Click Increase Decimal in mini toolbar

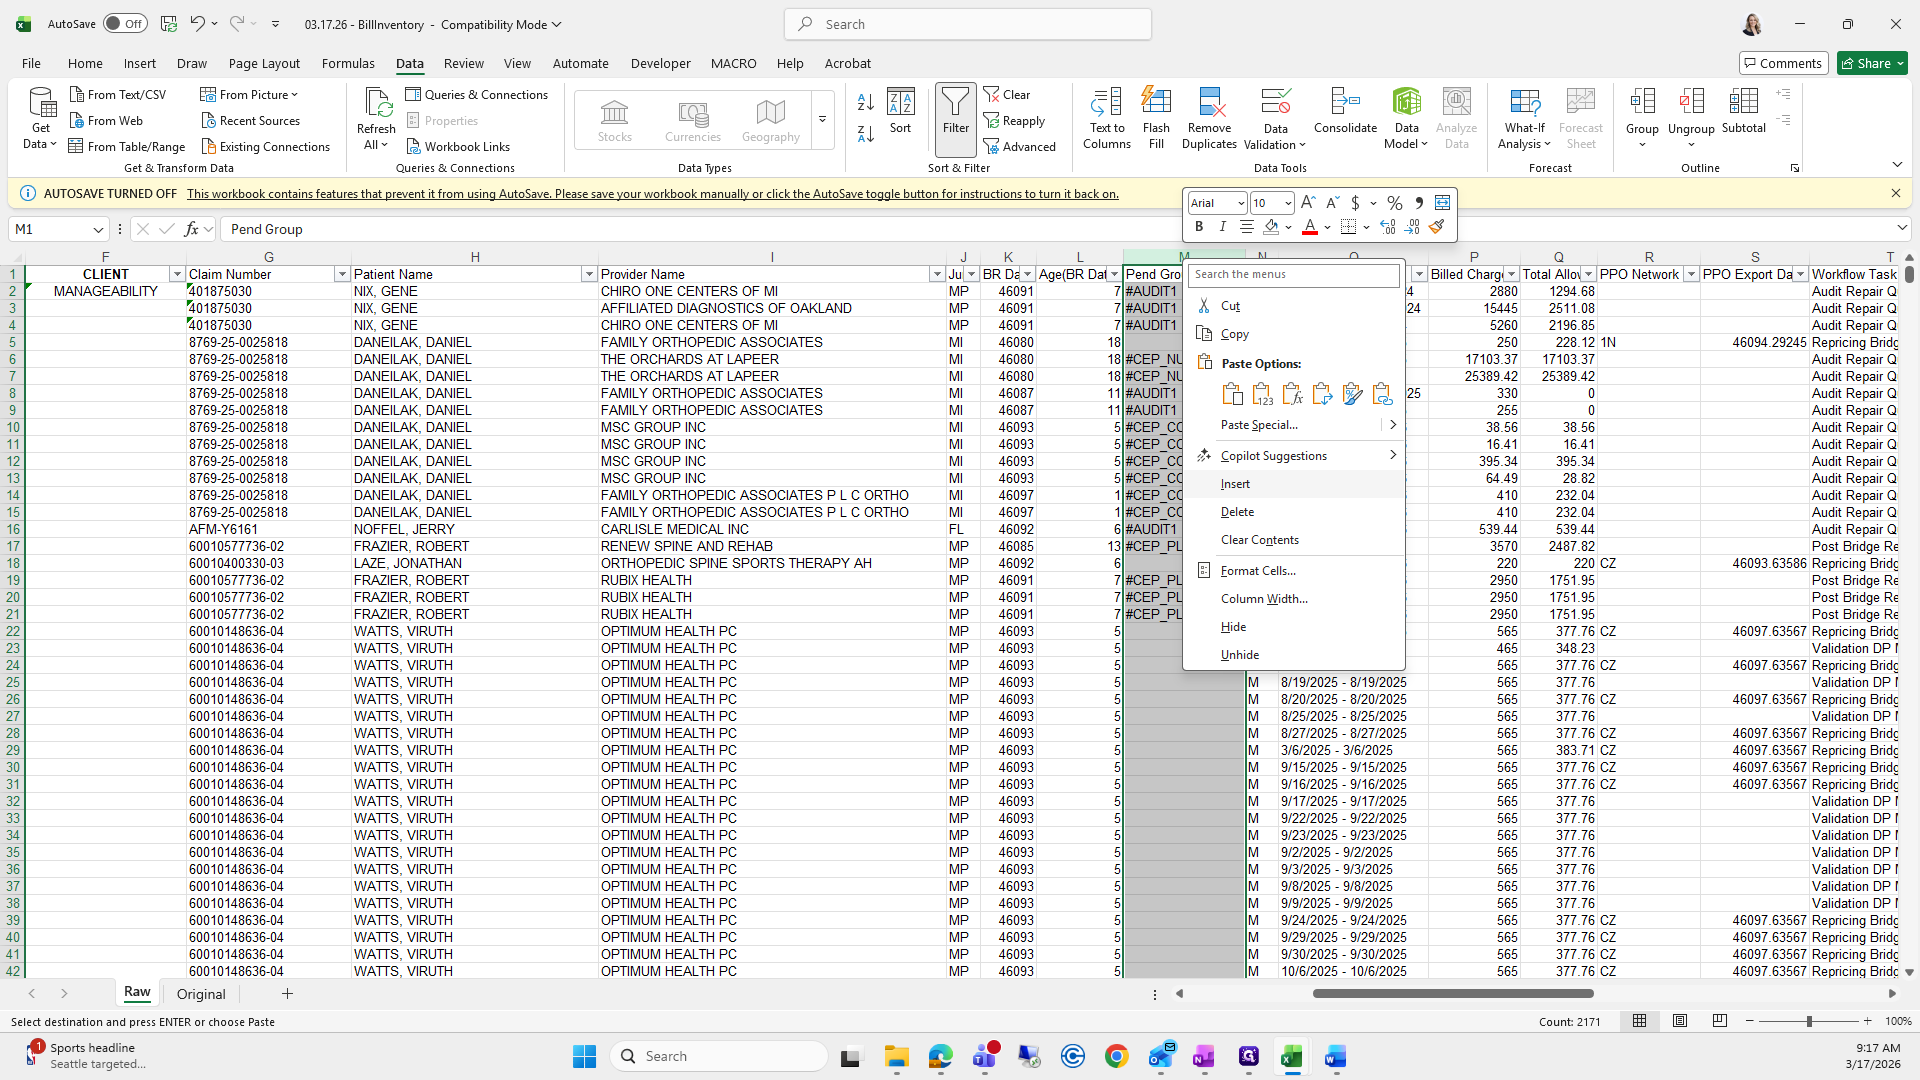(x=1388, y=227)
